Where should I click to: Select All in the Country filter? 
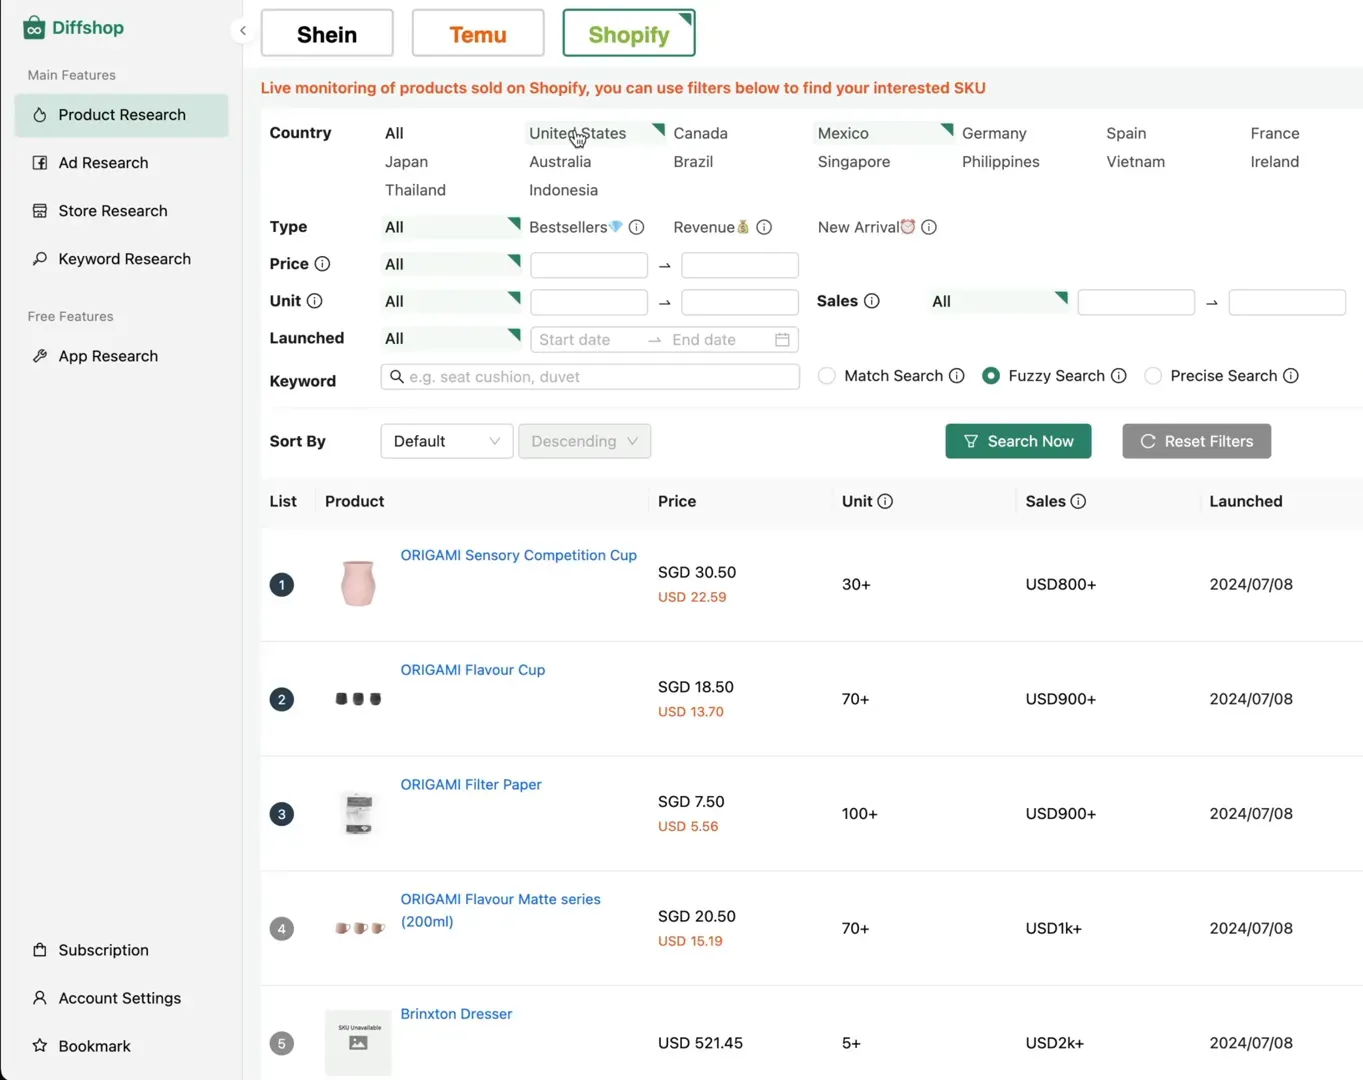(394, 133)
